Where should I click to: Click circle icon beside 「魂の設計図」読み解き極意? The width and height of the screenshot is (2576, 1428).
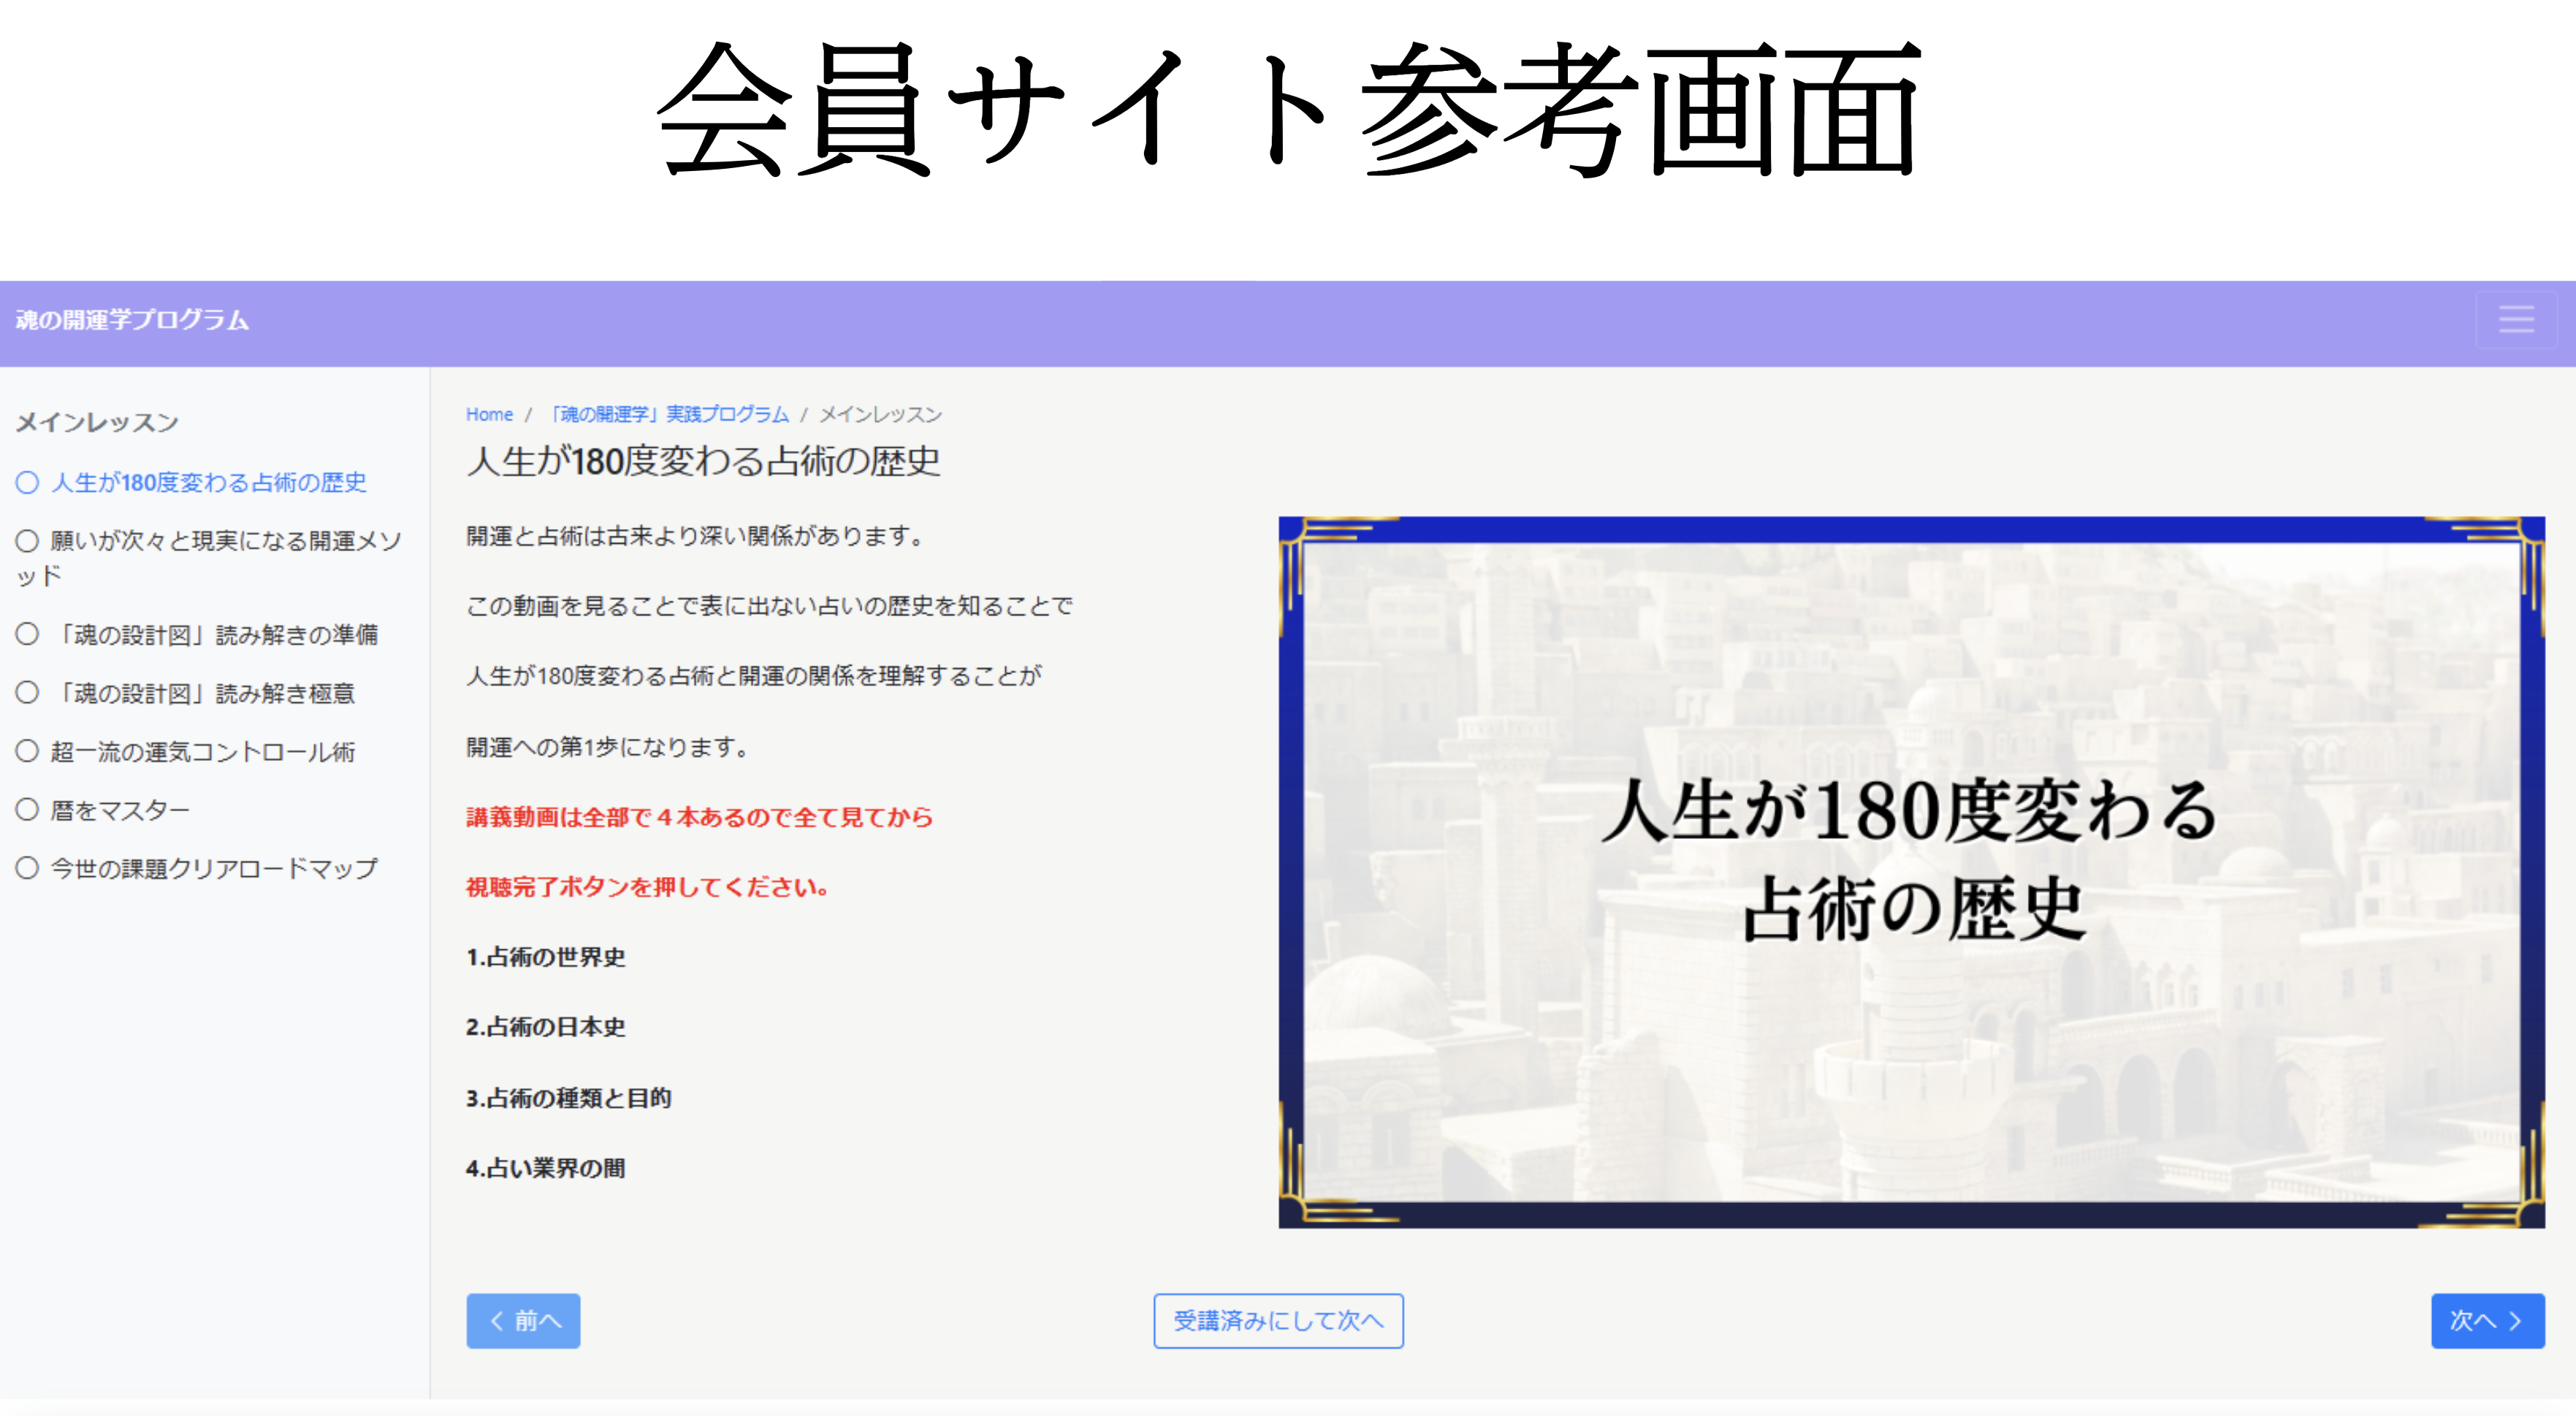(x=27, y=693)
